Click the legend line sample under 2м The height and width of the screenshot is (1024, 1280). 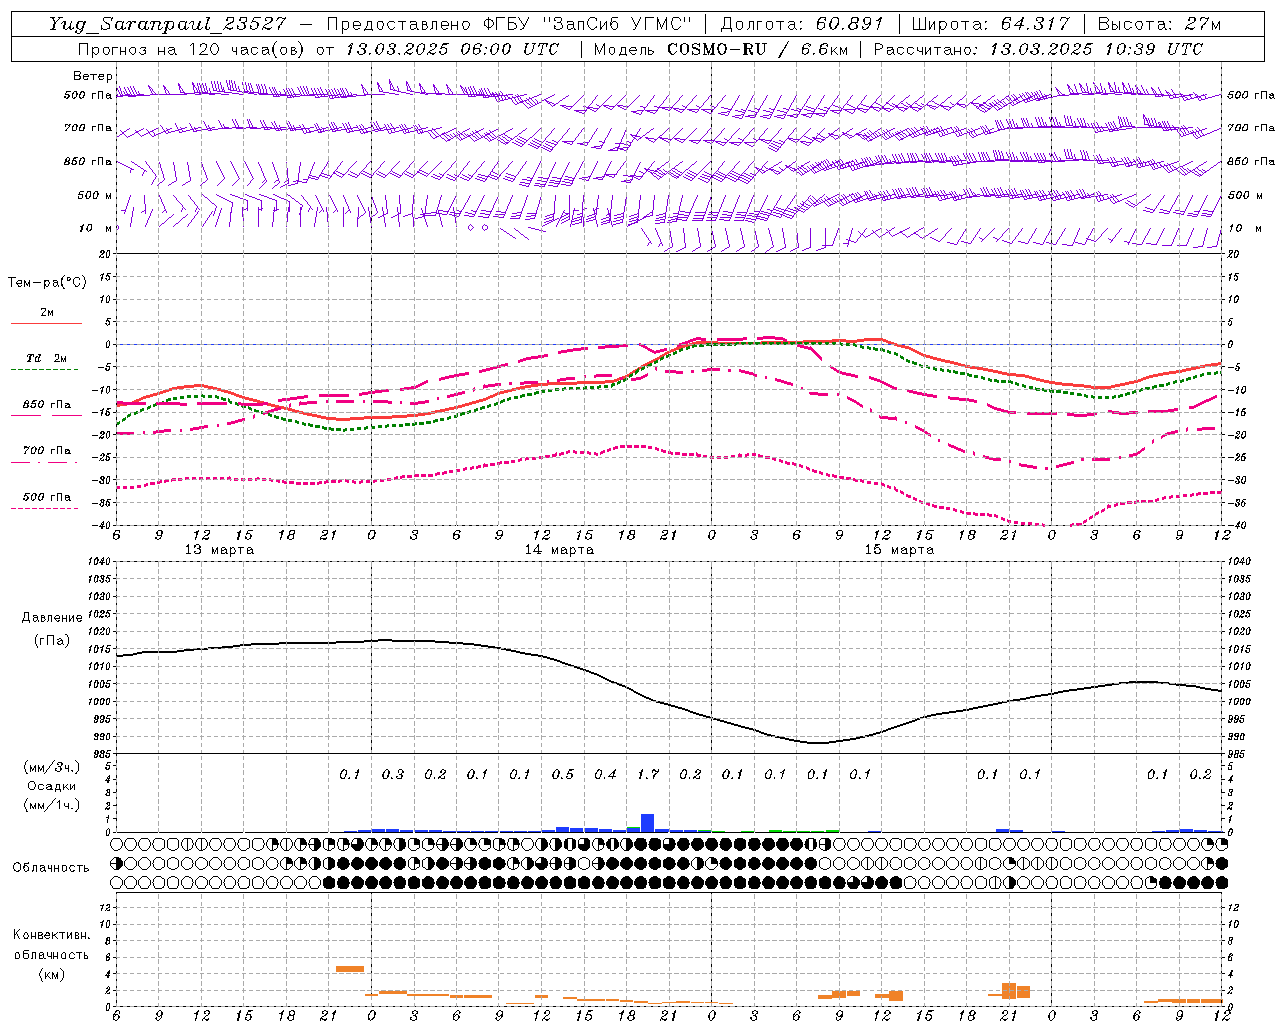tap(46, 323)
